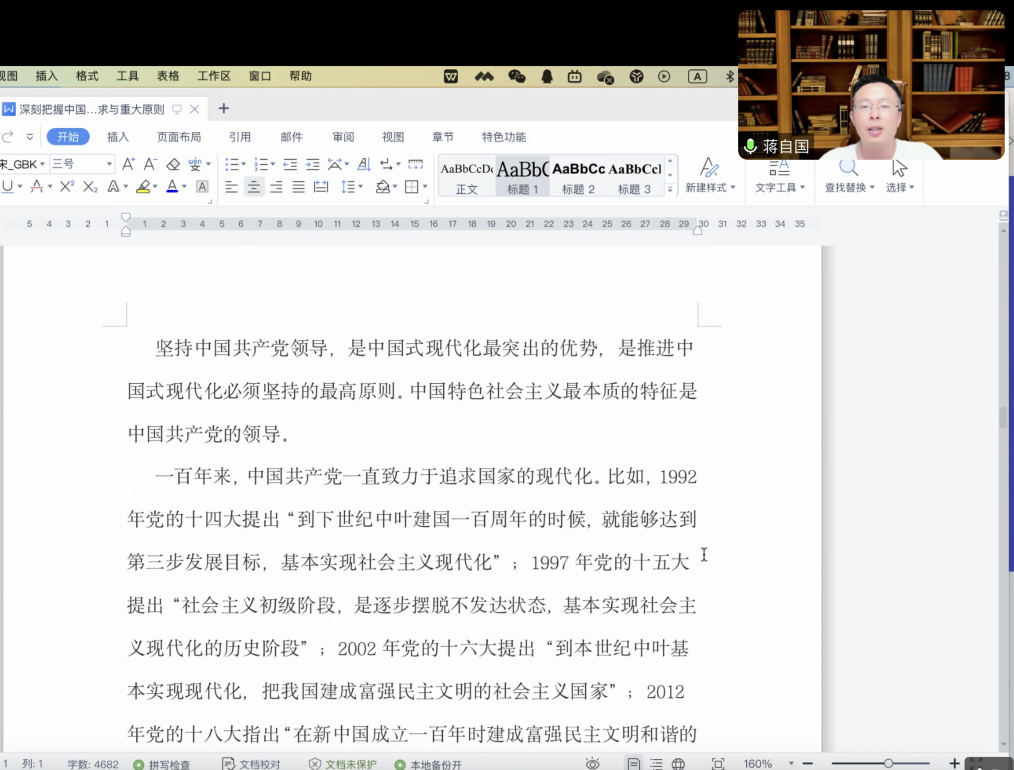The height and width of the screenshot is (770, 1014).
Task: Click the justify alignment icon
Action: pyautogui.click(x=298, y=187)
